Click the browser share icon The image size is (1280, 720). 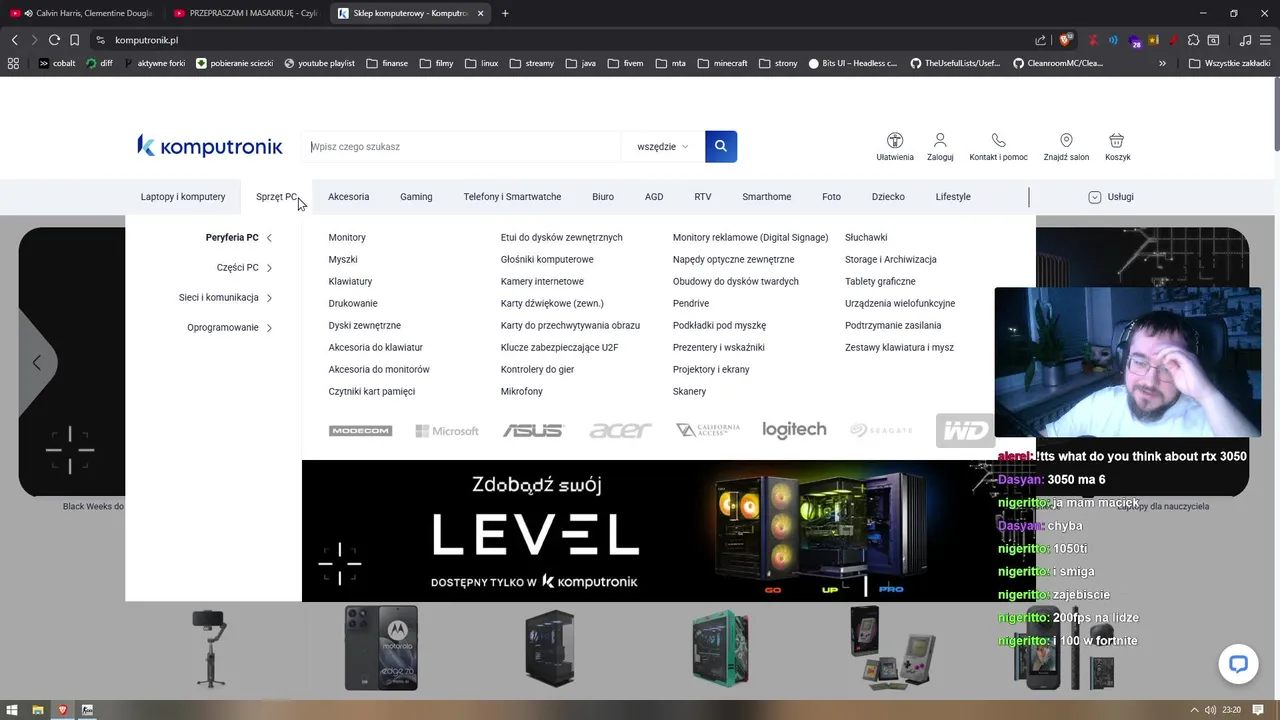1041,40
